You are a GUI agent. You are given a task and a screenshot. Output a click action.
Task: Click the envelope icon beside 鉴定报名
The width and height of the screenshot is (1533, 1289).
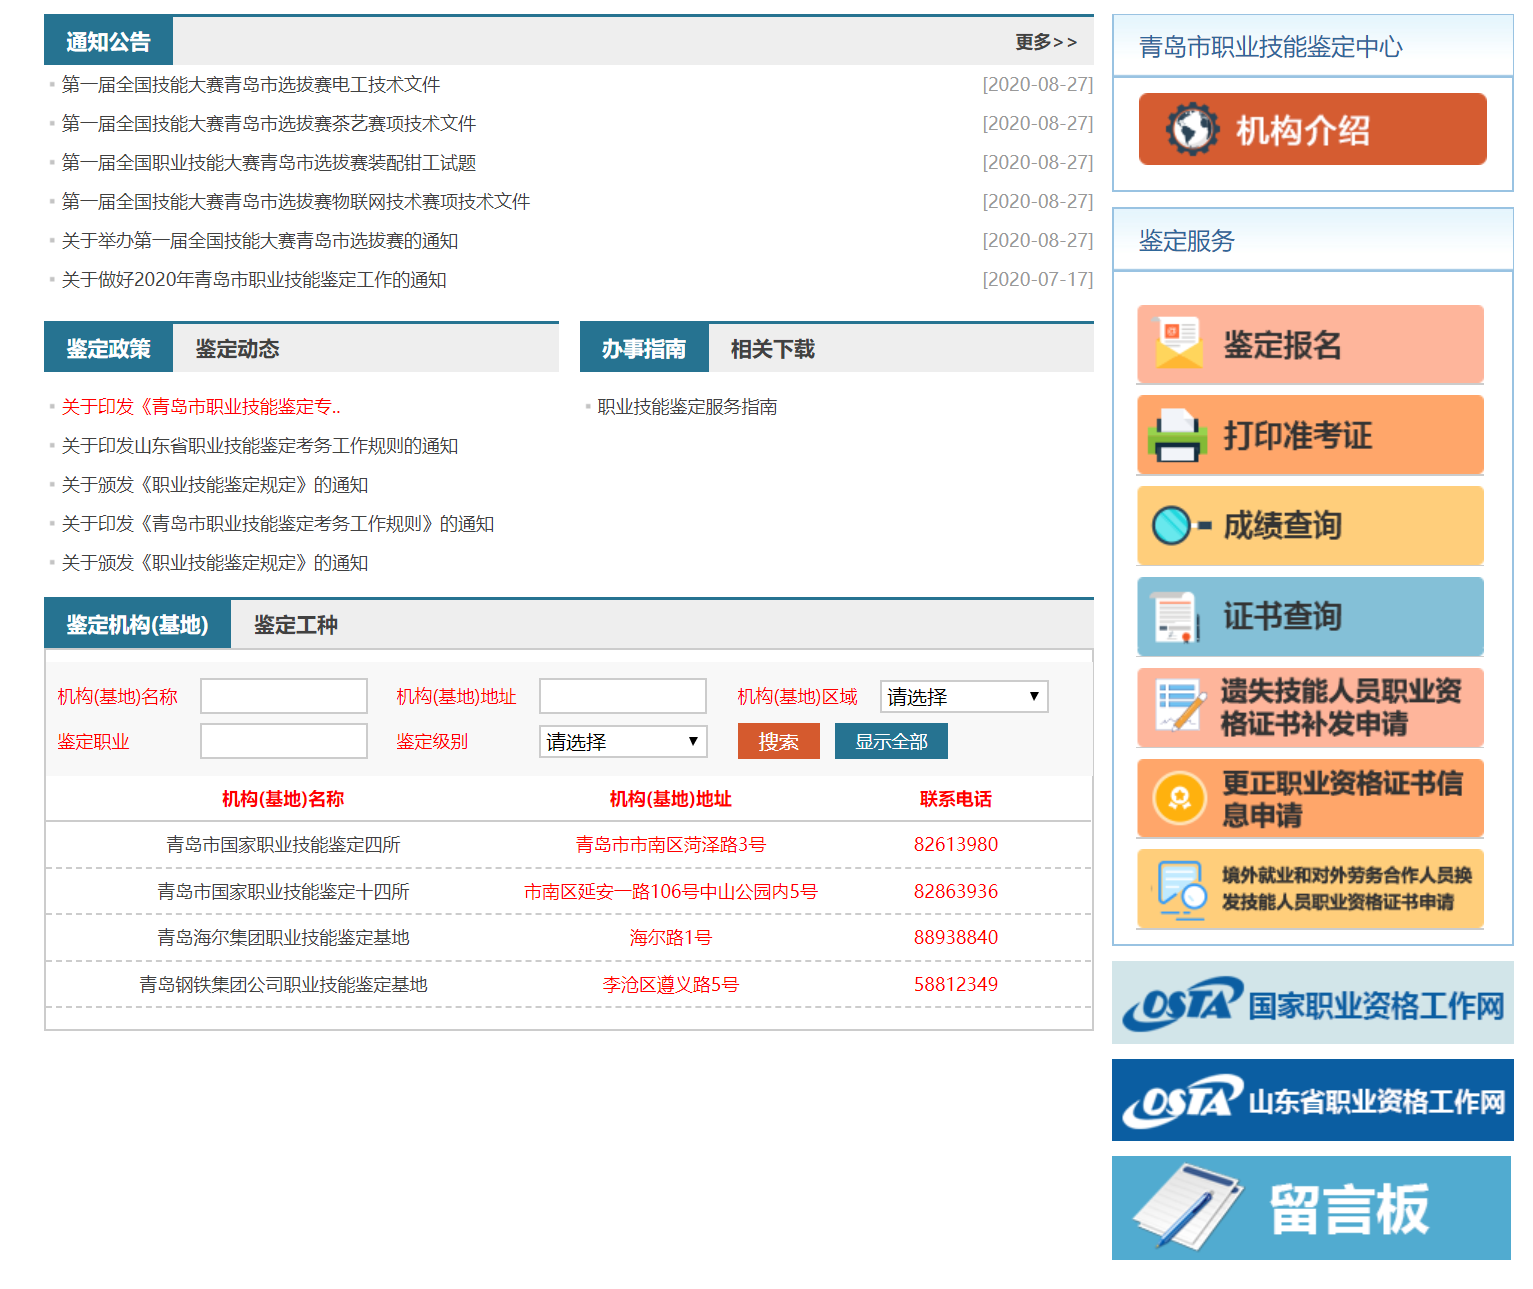point(1178,344)
